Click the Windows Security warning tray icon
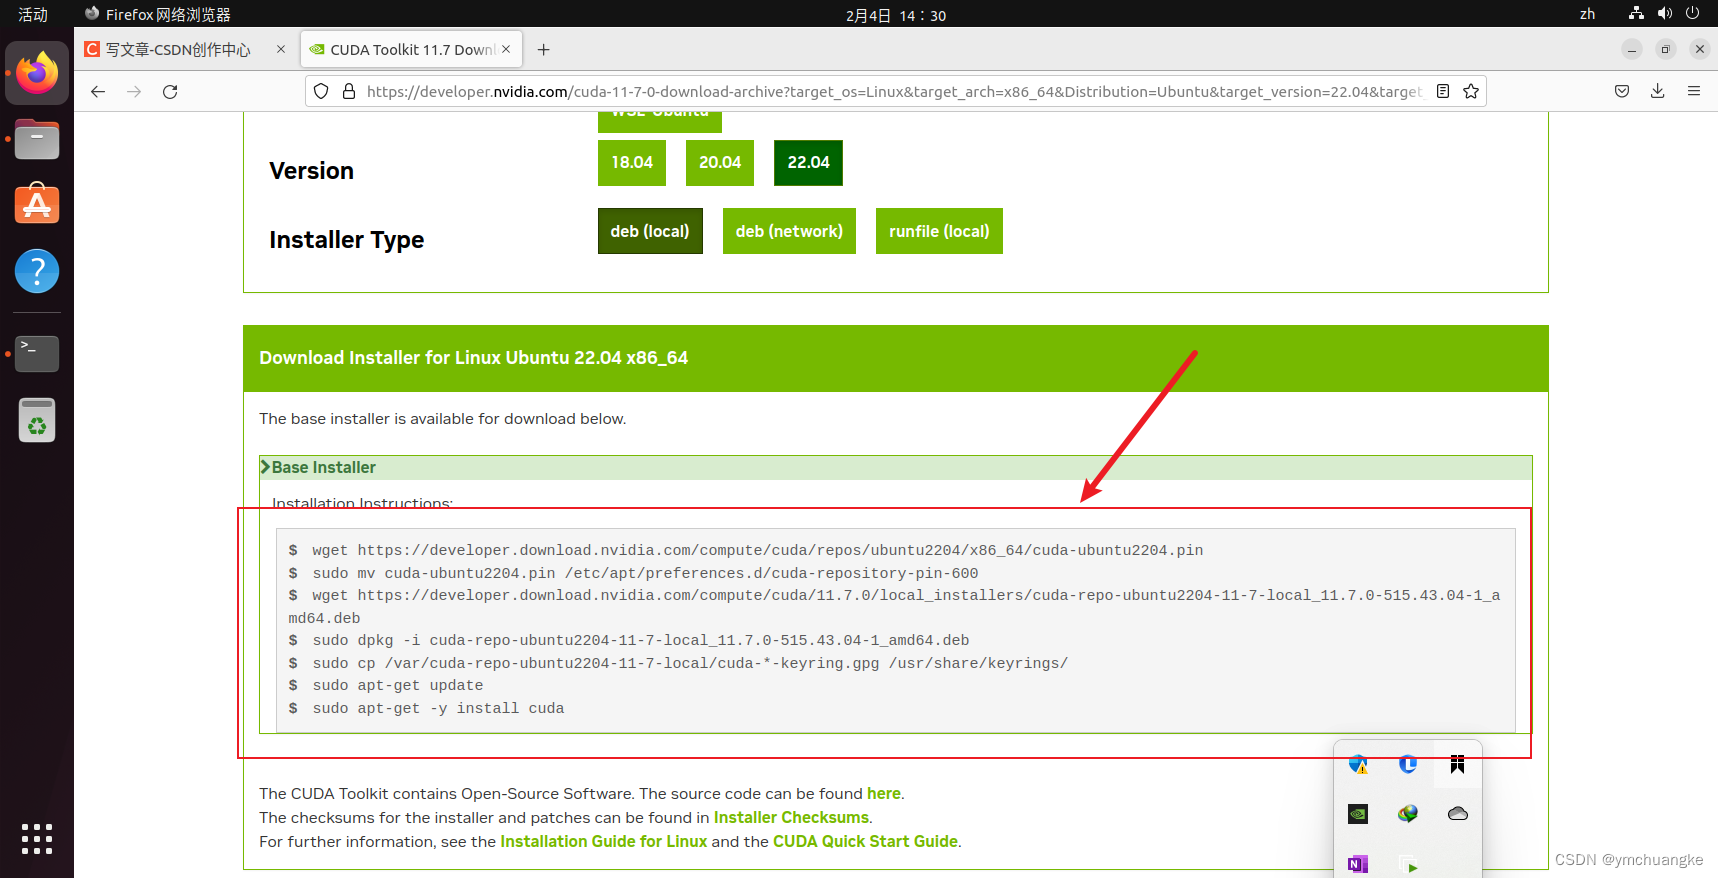This screenshot has height=878, width=1718. [x=1358, y=765]
